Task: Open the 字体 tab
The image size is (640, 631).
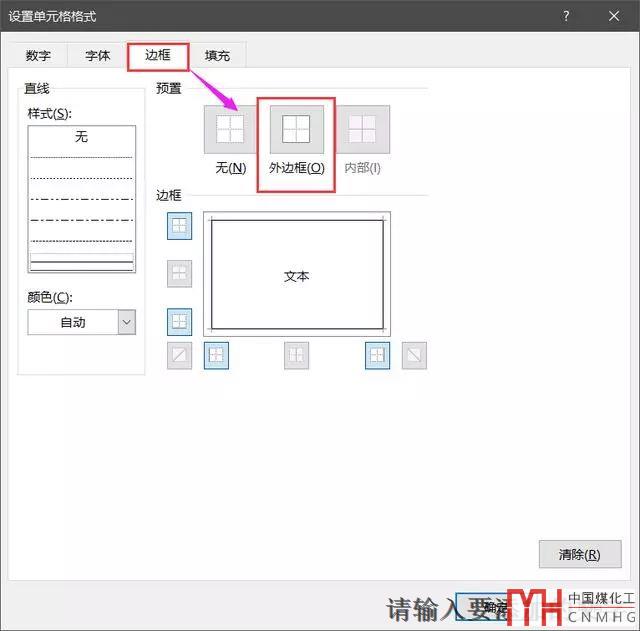Action: coord(98,55)
